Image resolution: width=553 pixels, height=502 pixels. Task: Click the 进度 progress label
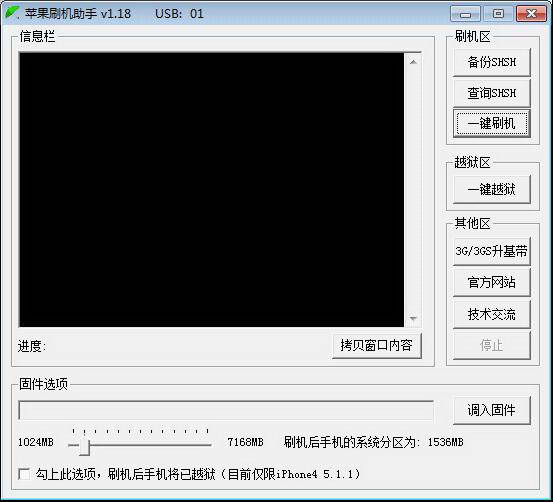pos(32,346)
